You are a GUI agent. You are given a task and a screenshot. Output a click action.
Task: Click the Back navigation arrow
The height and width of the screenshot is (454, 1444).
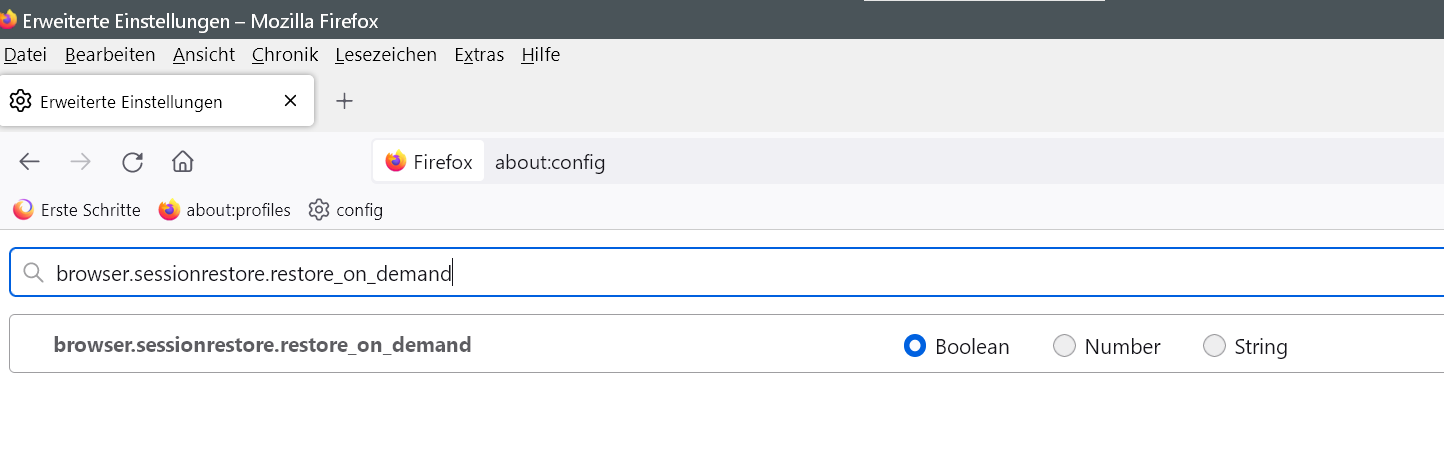pos(30,162)
